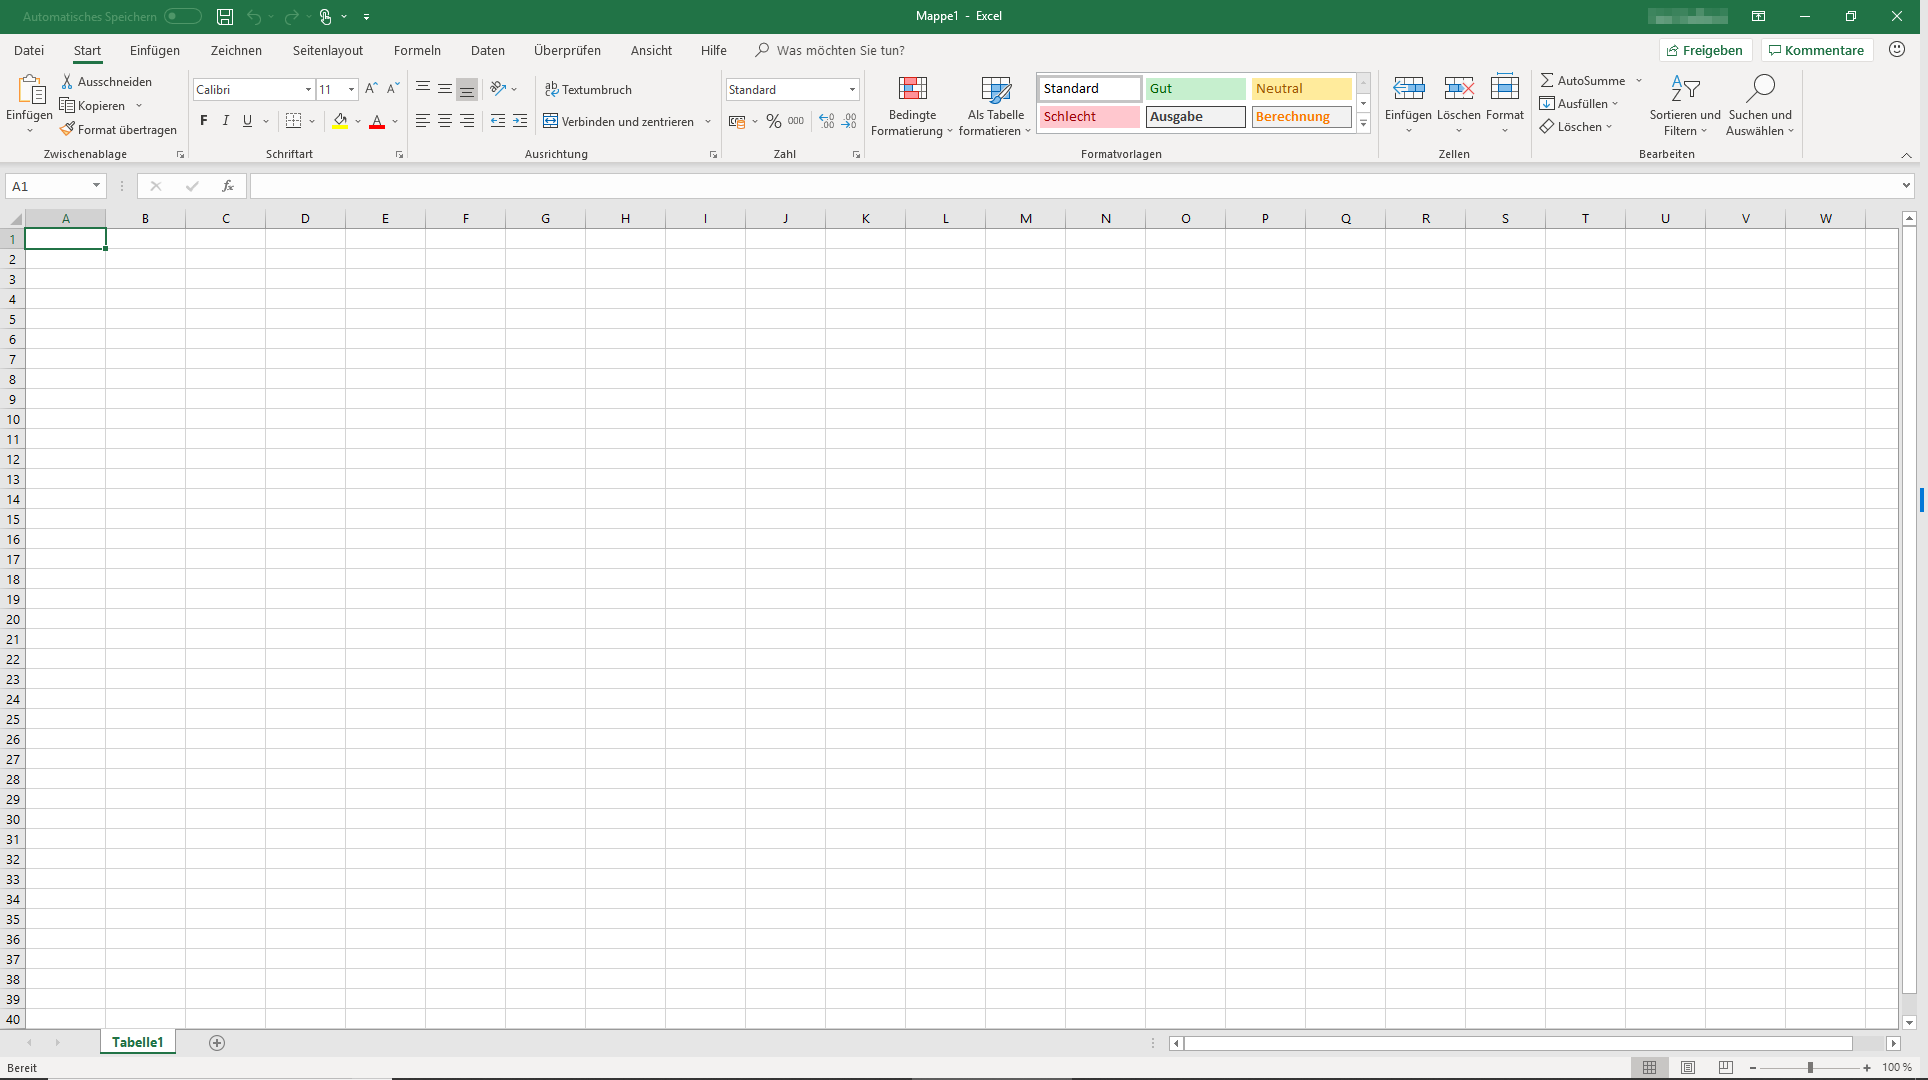Select the Schlecht red cell style
Screen dimensions: 1928x1080
pos(1088,117)
